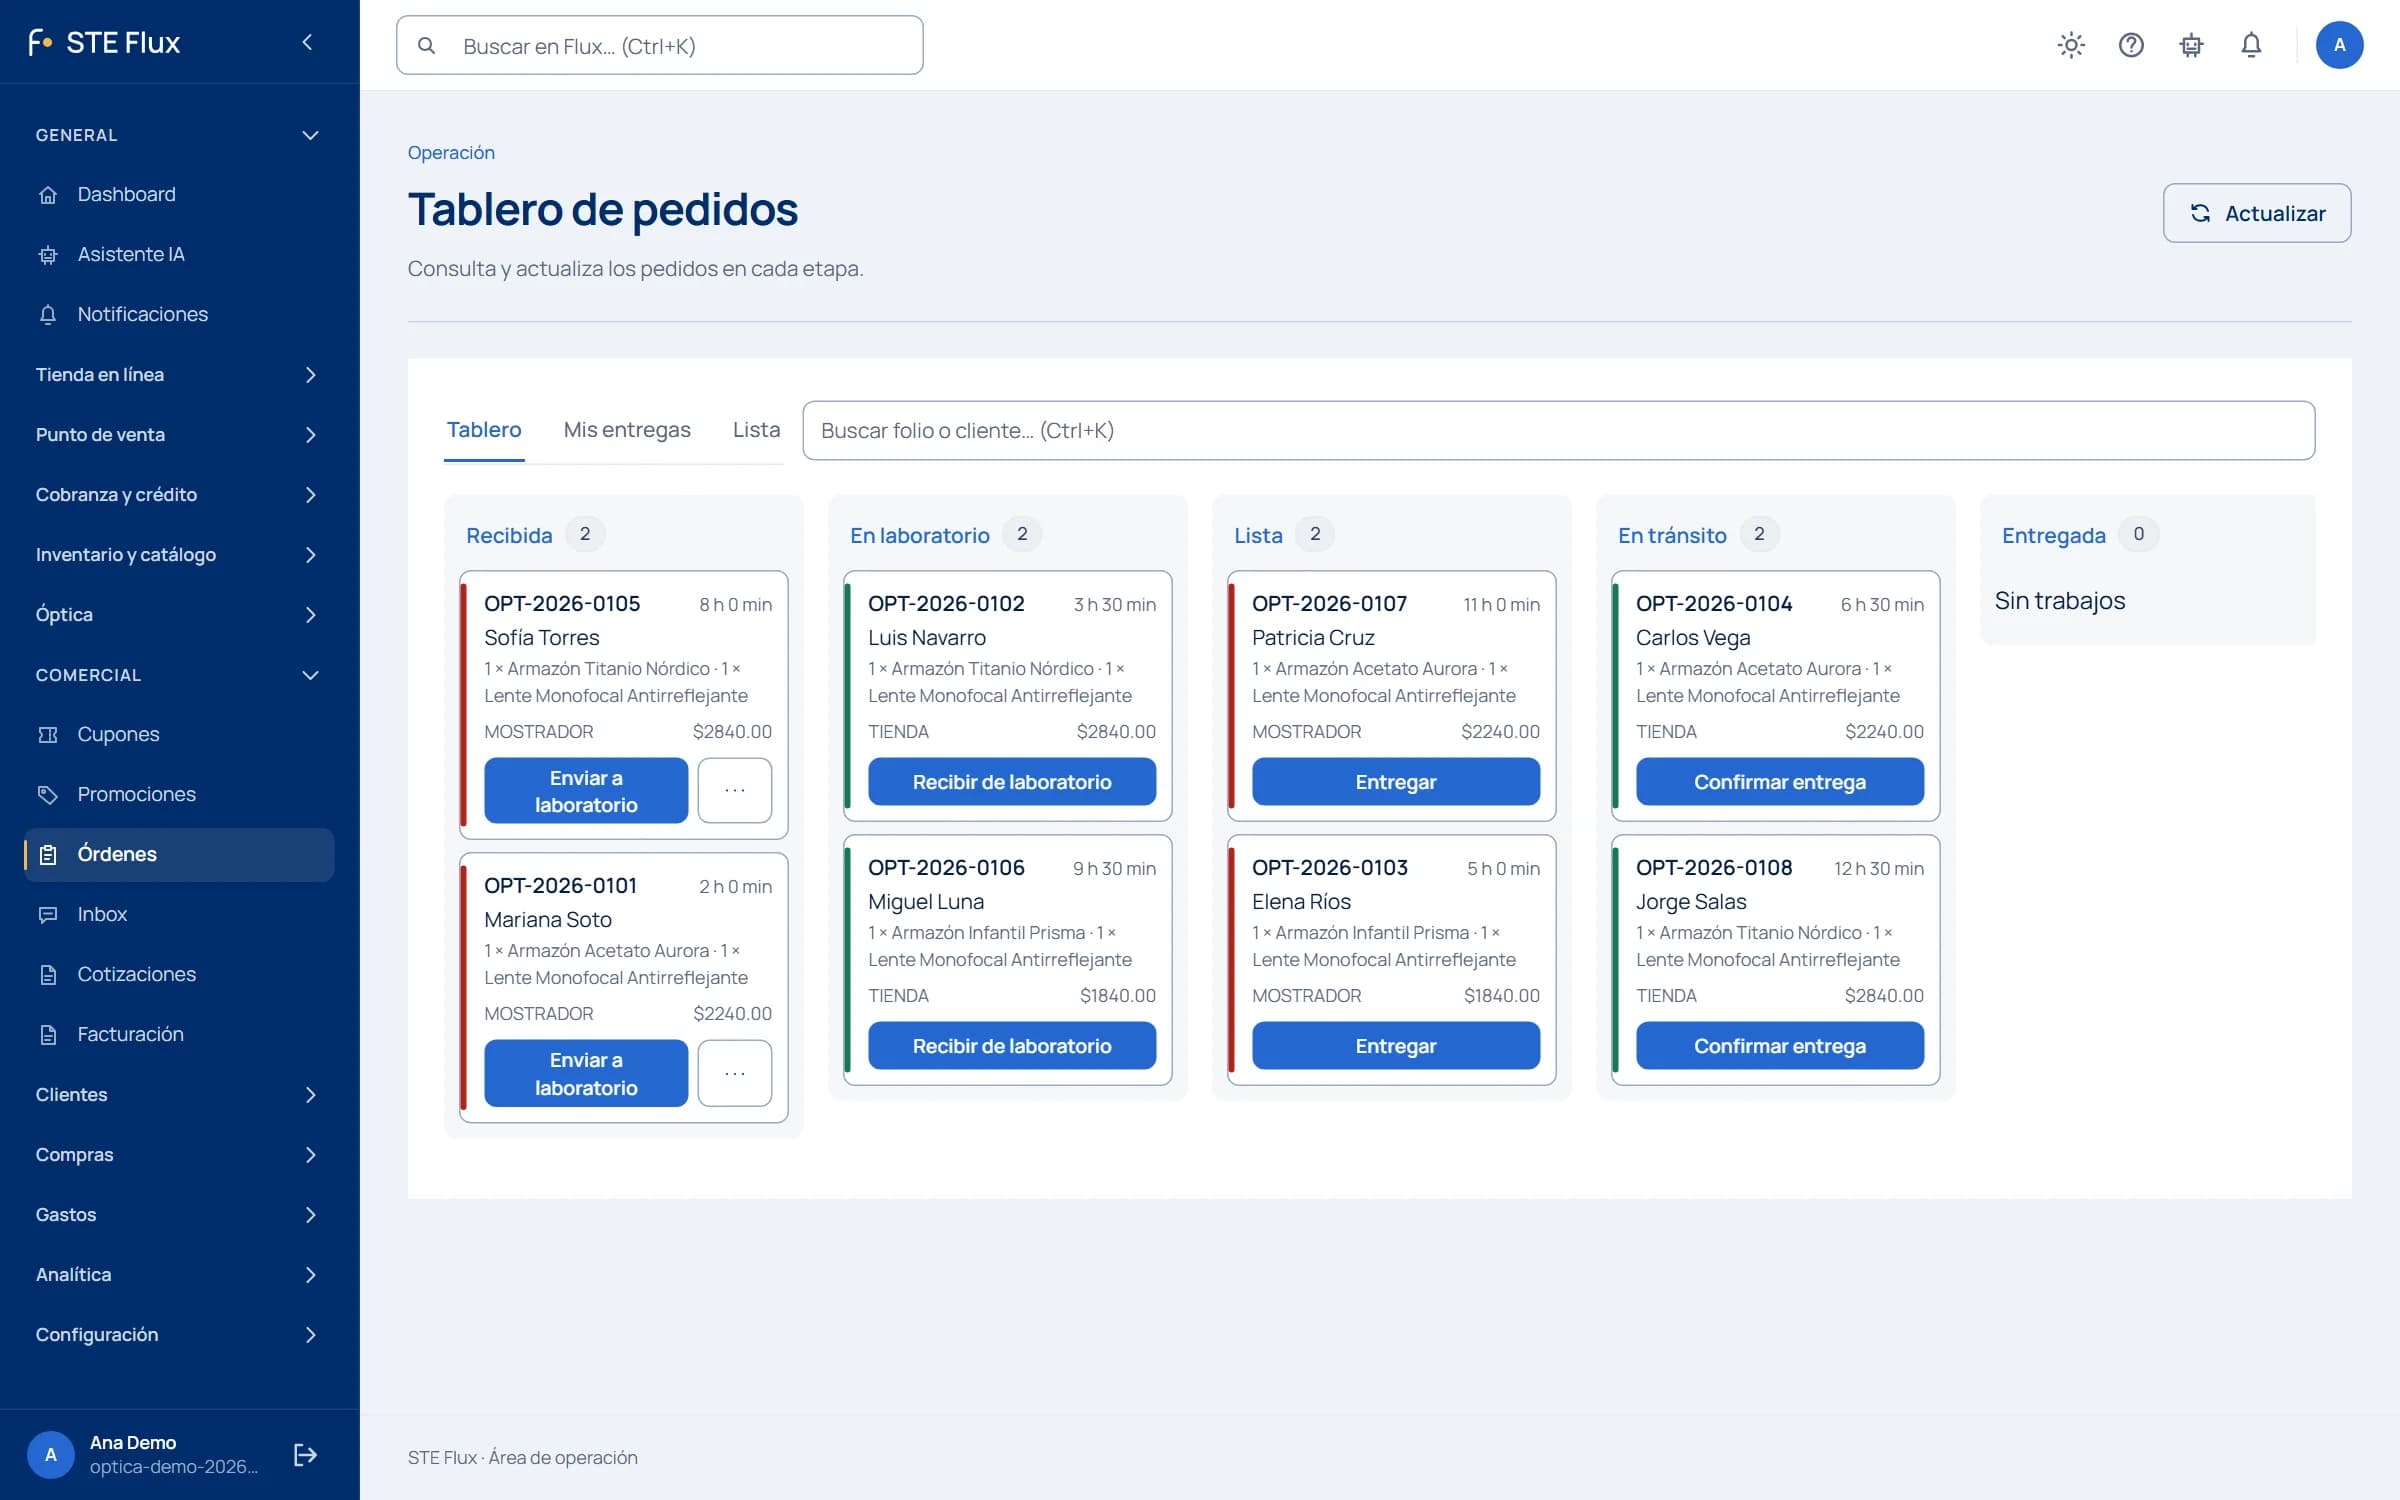The width and height of the screenshot is (2400, 1500).
Task: Open Inbox in the sidebar
Action: coord(179,914)
